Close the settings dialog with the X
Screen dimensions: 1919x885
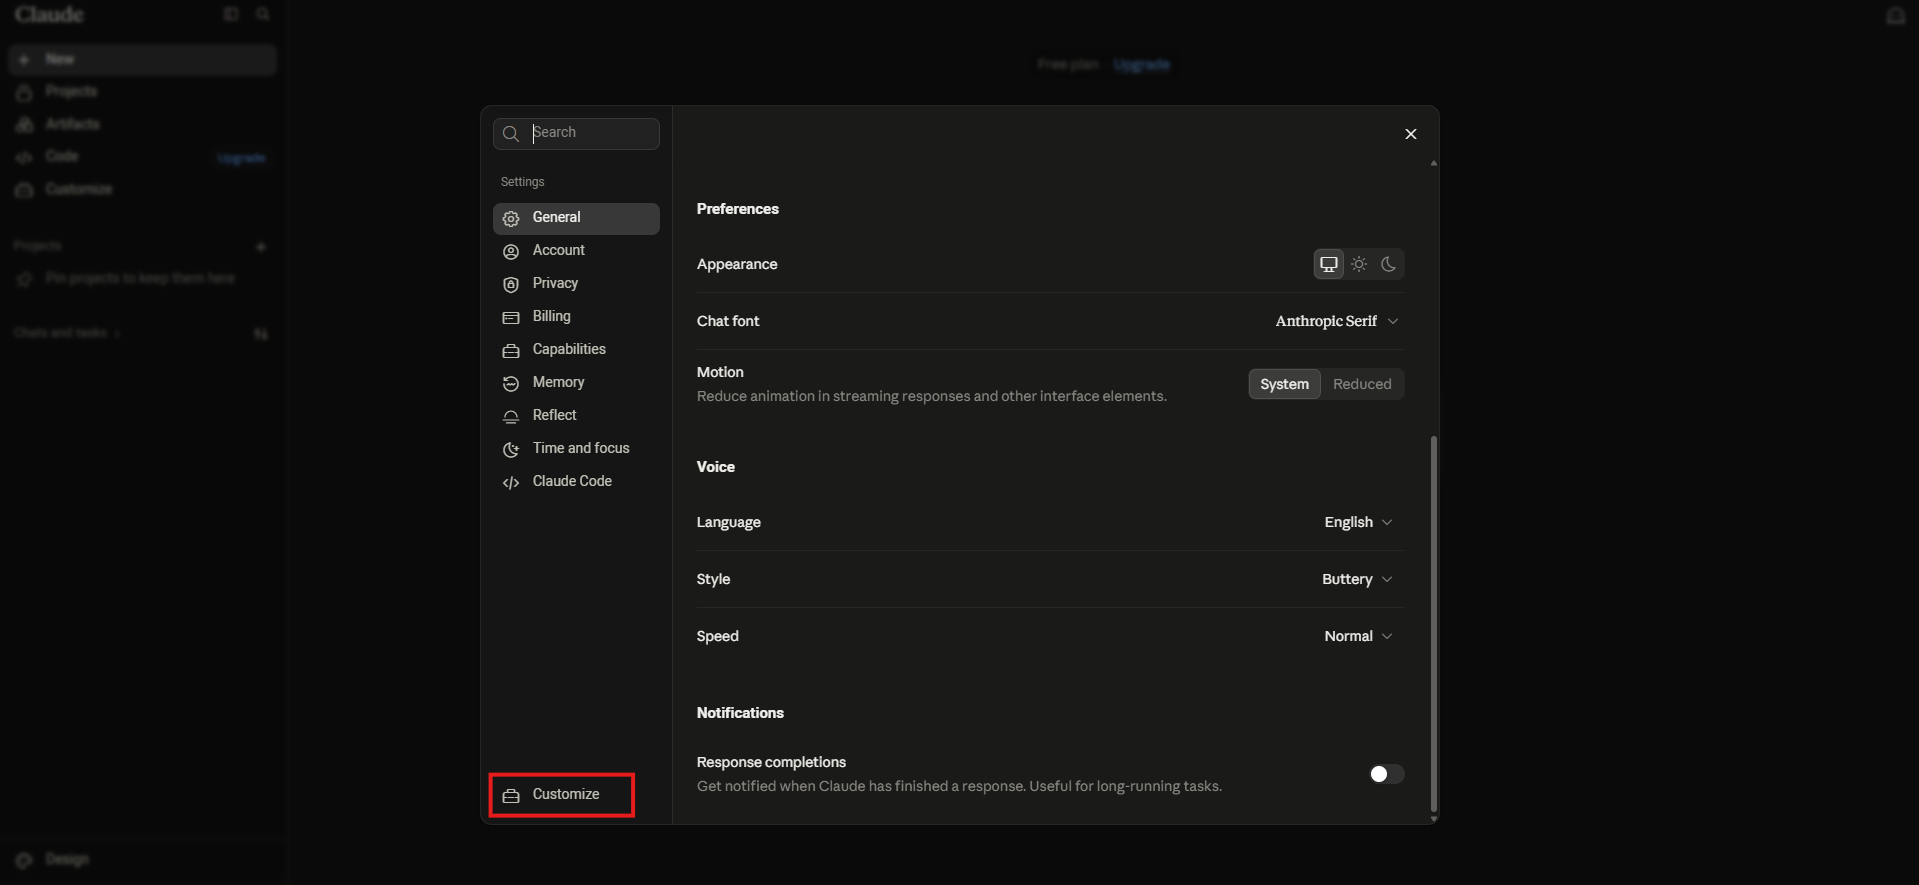click(1411, 134)
